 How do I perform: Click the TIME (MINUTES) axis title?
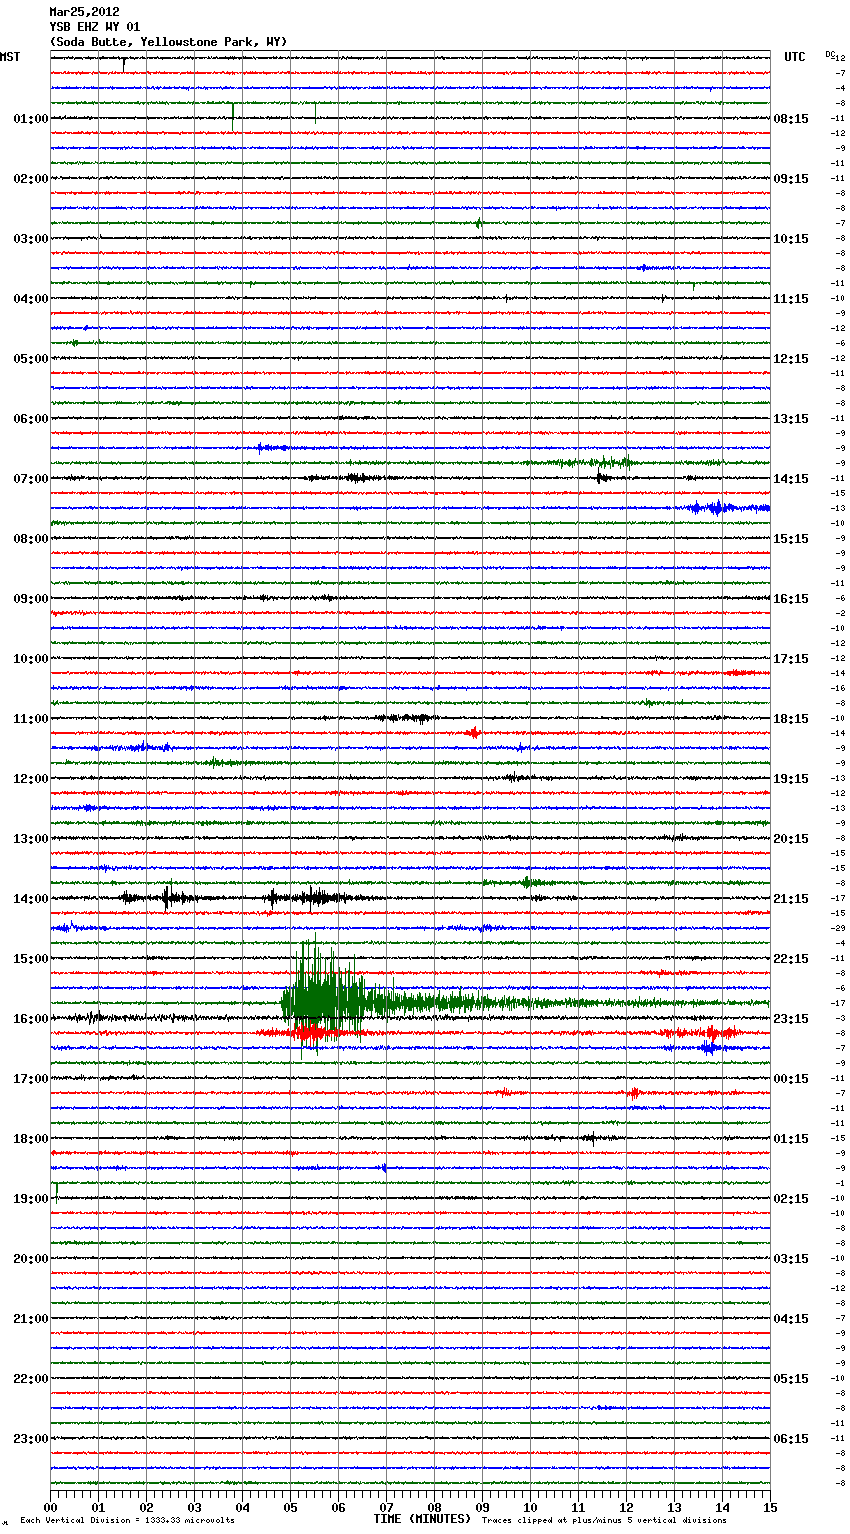[x=422, y=1519]
